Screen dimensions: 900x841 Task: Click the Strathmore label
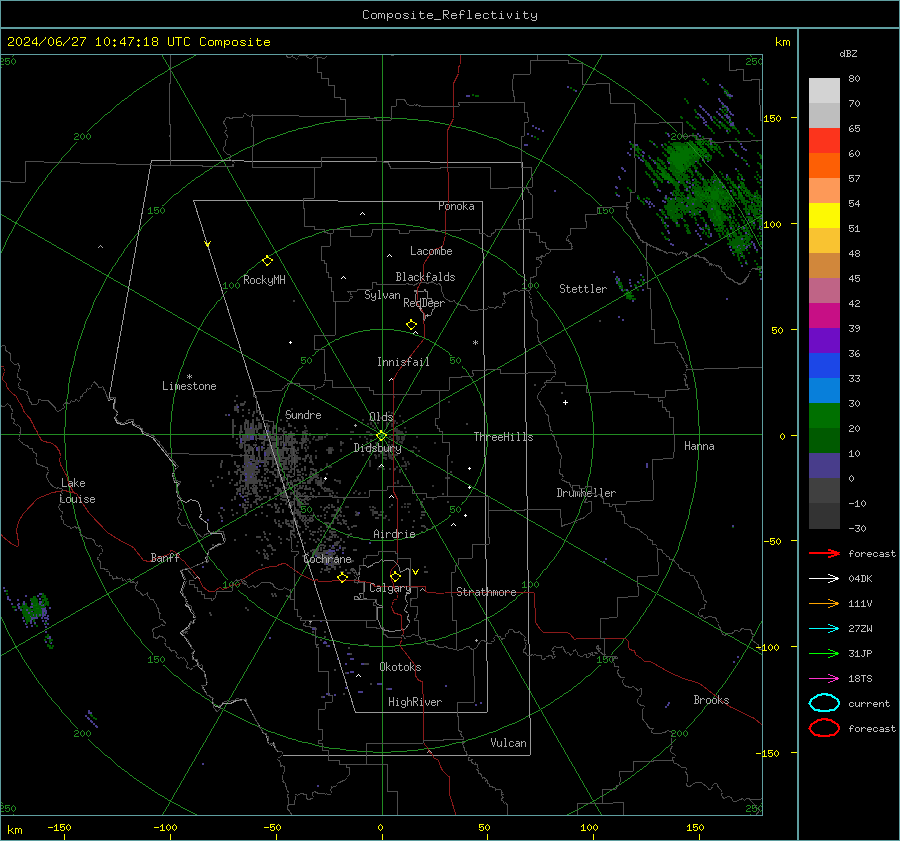coord(486,592)
